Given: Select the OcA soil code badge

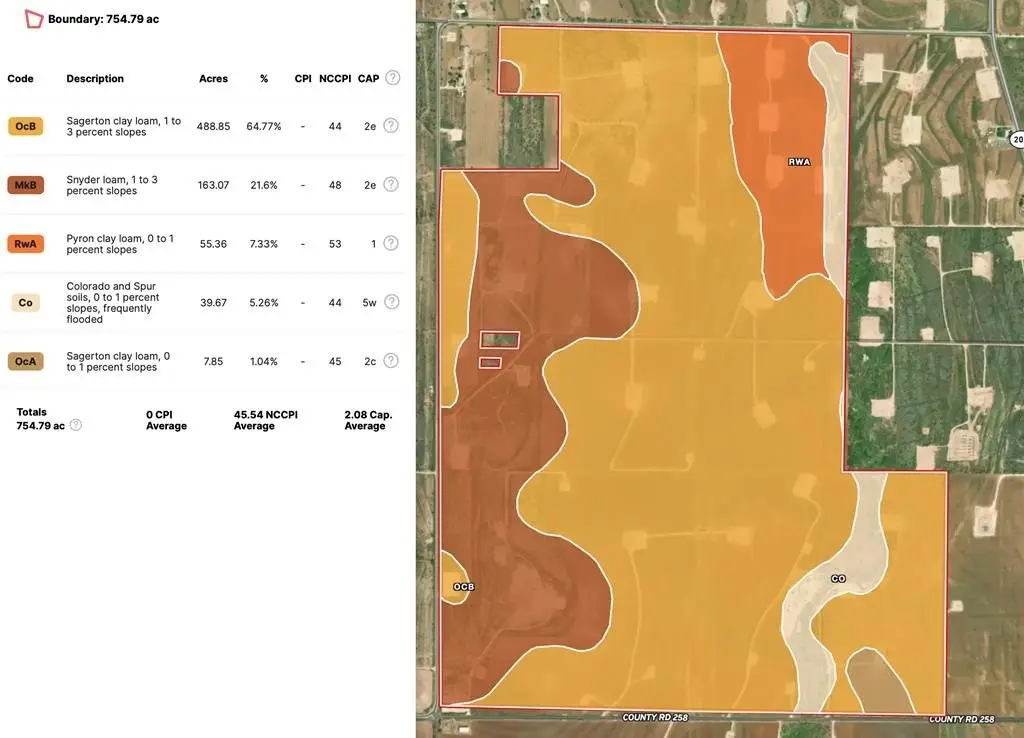Looking at the screenshot, I should (26, 361).
